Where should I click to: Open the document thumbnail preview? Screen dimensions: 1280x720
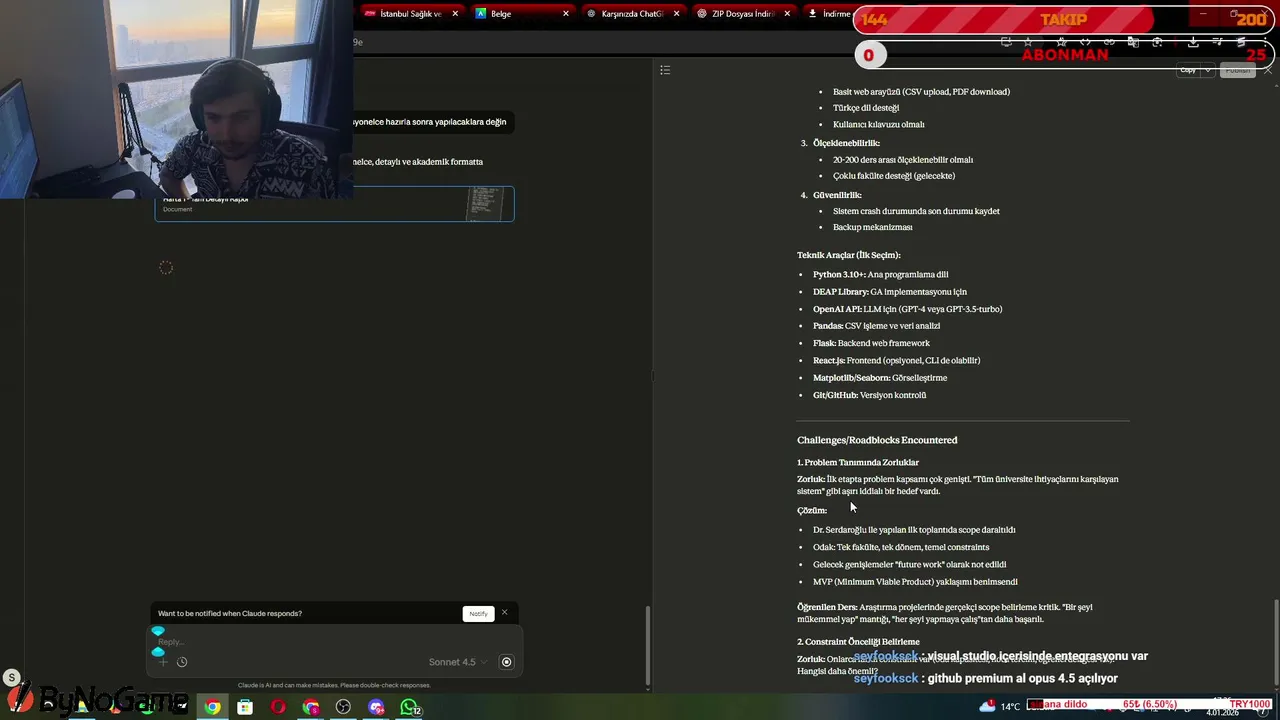coord(486,203)
